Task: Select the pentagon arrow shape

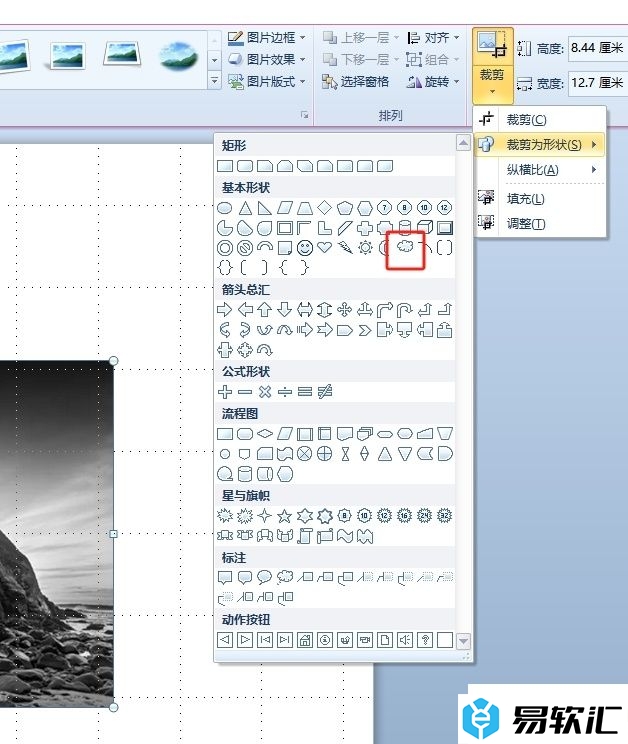Action: click(344, 330)
